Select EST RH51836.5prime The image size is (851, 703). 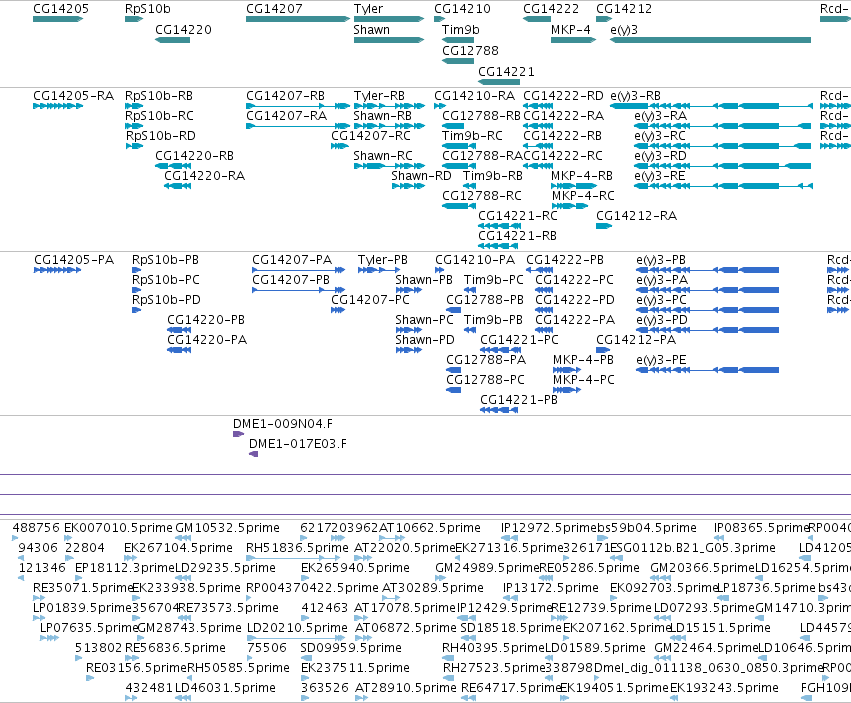[x=297, y=548]
